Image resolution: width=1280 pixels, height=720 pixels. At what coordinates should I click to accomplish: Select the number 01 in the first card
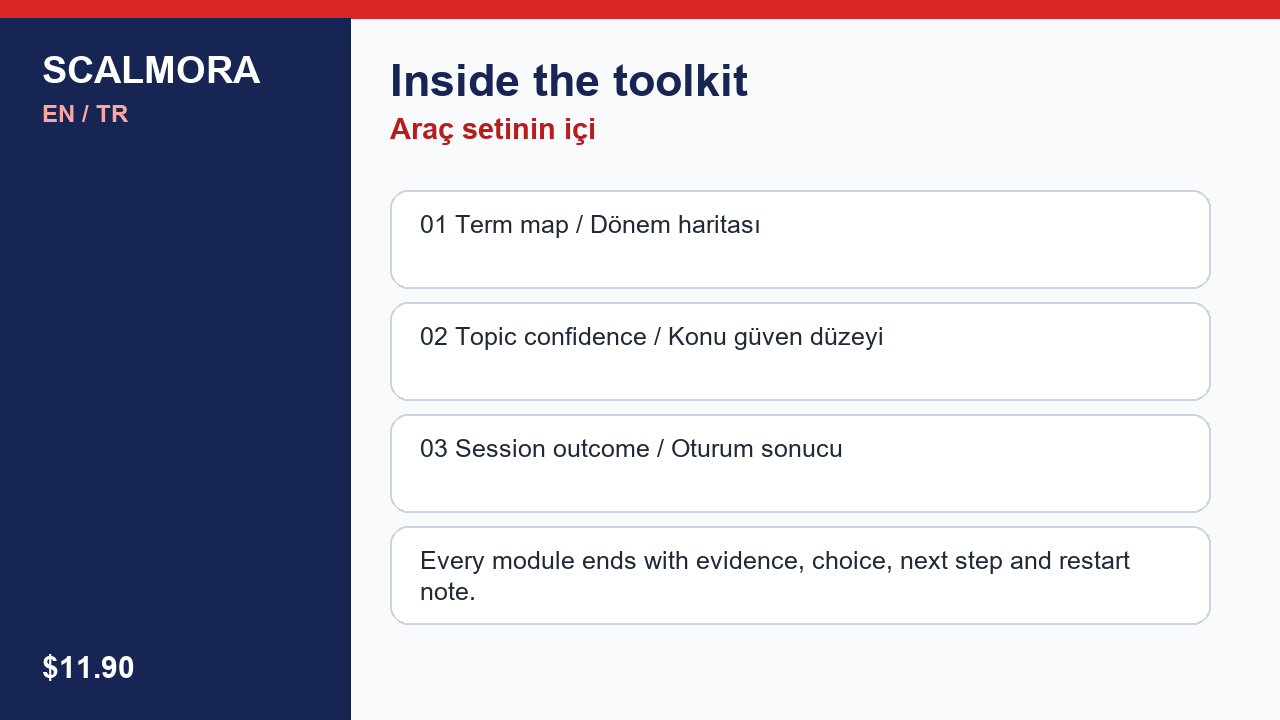click(x=434, y=225)
